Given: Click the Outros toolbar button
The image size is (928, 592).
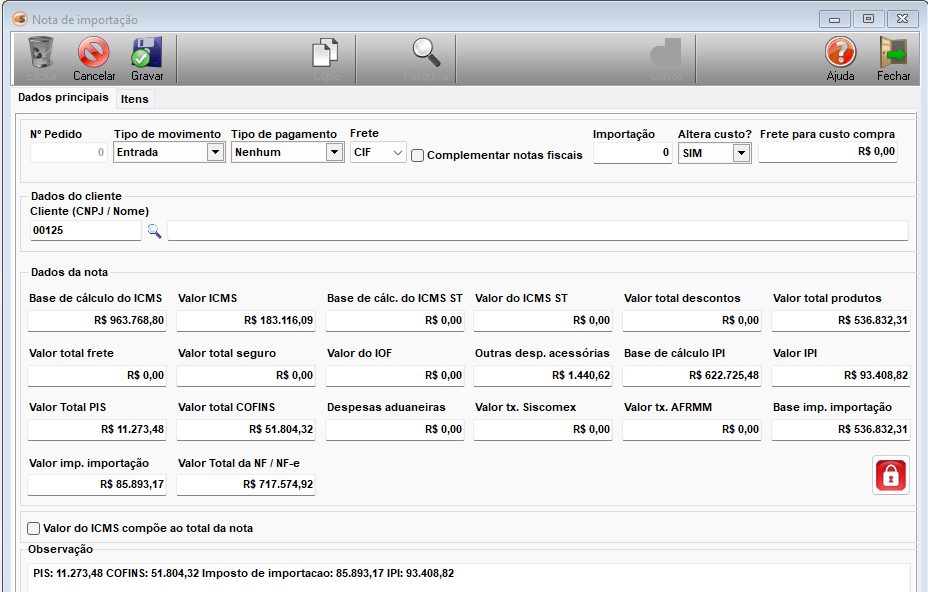Looking at the screenshot, I should (666, 58).
